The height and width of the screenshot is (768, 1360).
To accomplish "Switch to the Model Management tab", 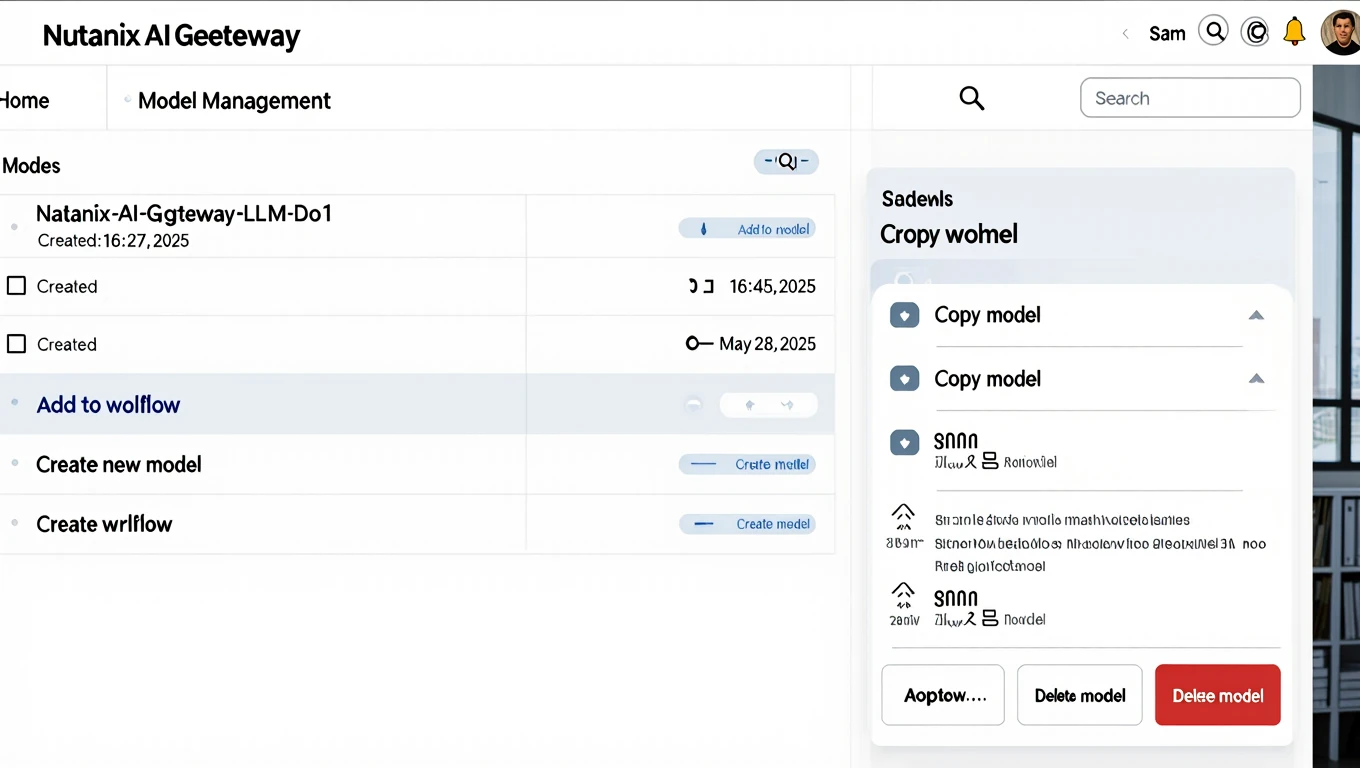I will 234,101.
